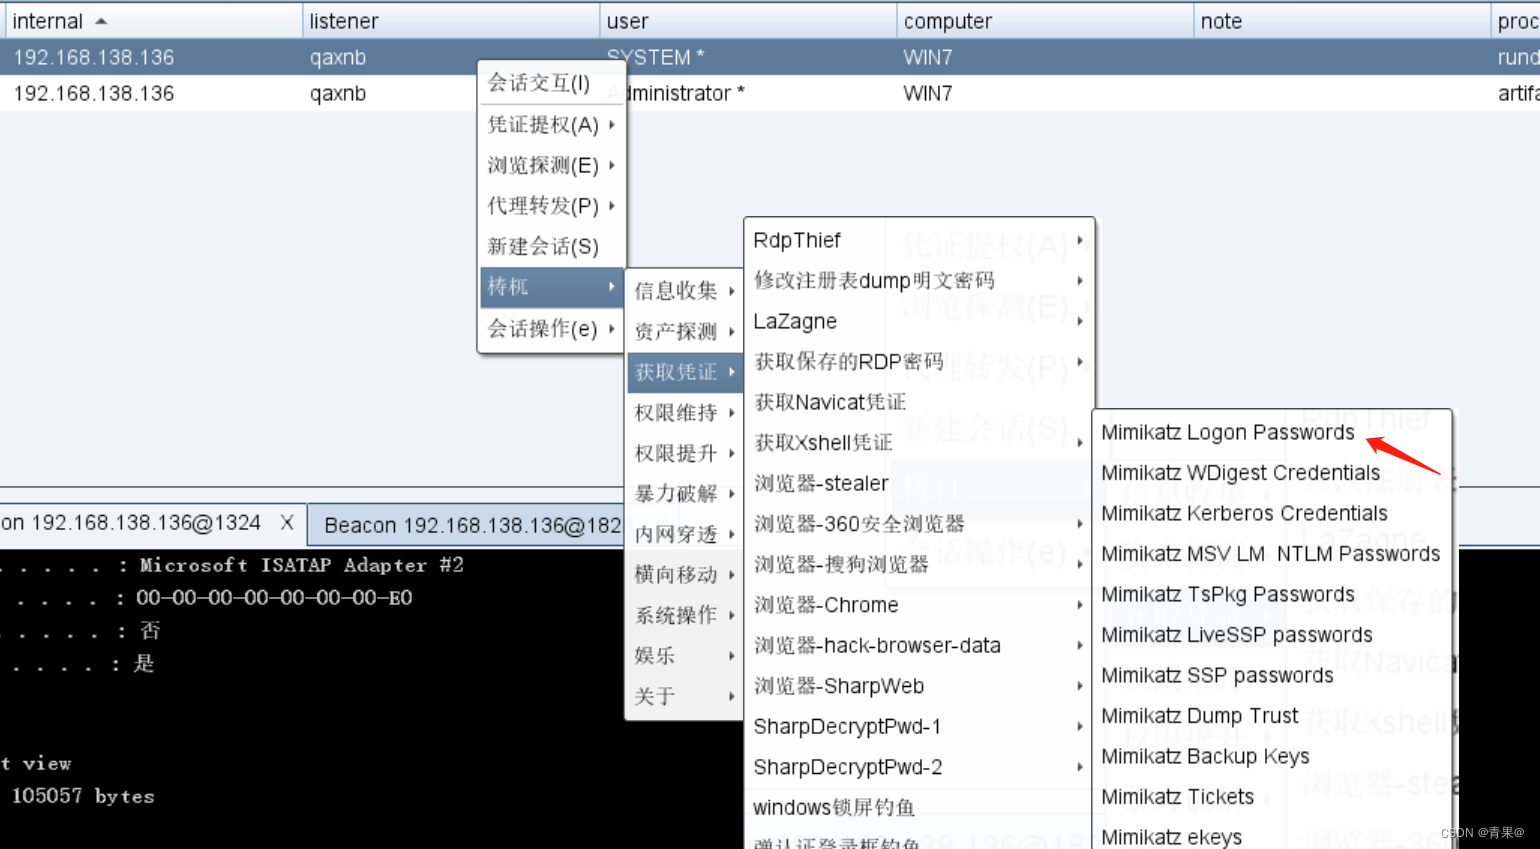The height and width of the screenshot is (849, 1540).
Task: Select session row with user SYSTEM *
Action: [770, 57]
